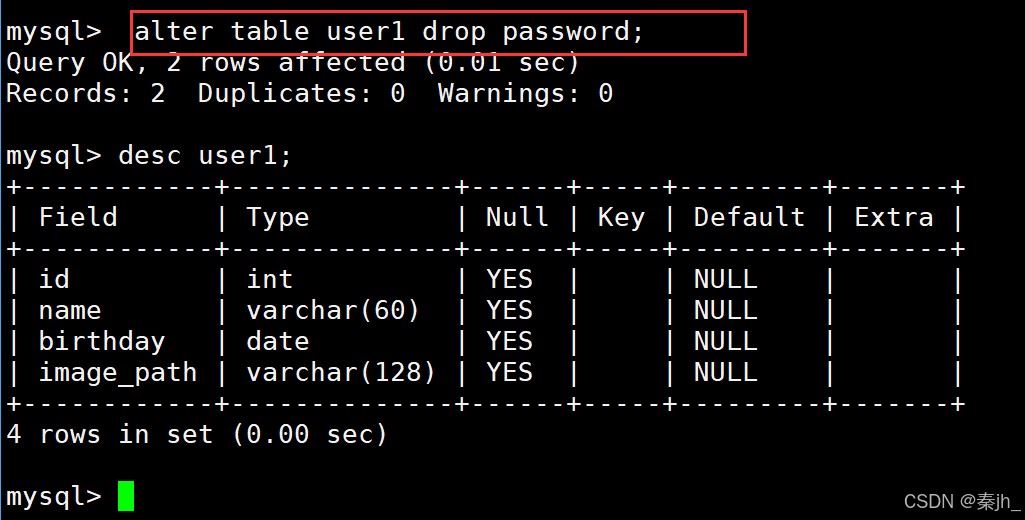The height and width of the screenshot is (520, 1025).
Task: Select the name field cell
Action: [70, 311]
